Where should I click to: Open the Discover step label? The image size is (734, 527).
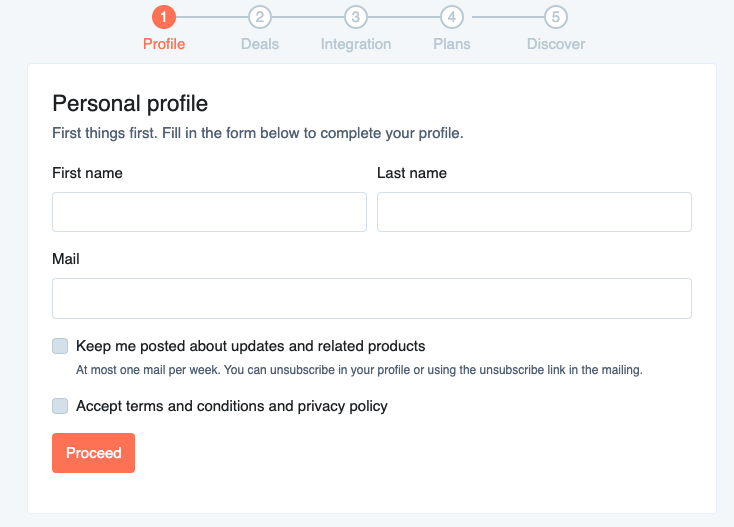[x=556, y=44]
